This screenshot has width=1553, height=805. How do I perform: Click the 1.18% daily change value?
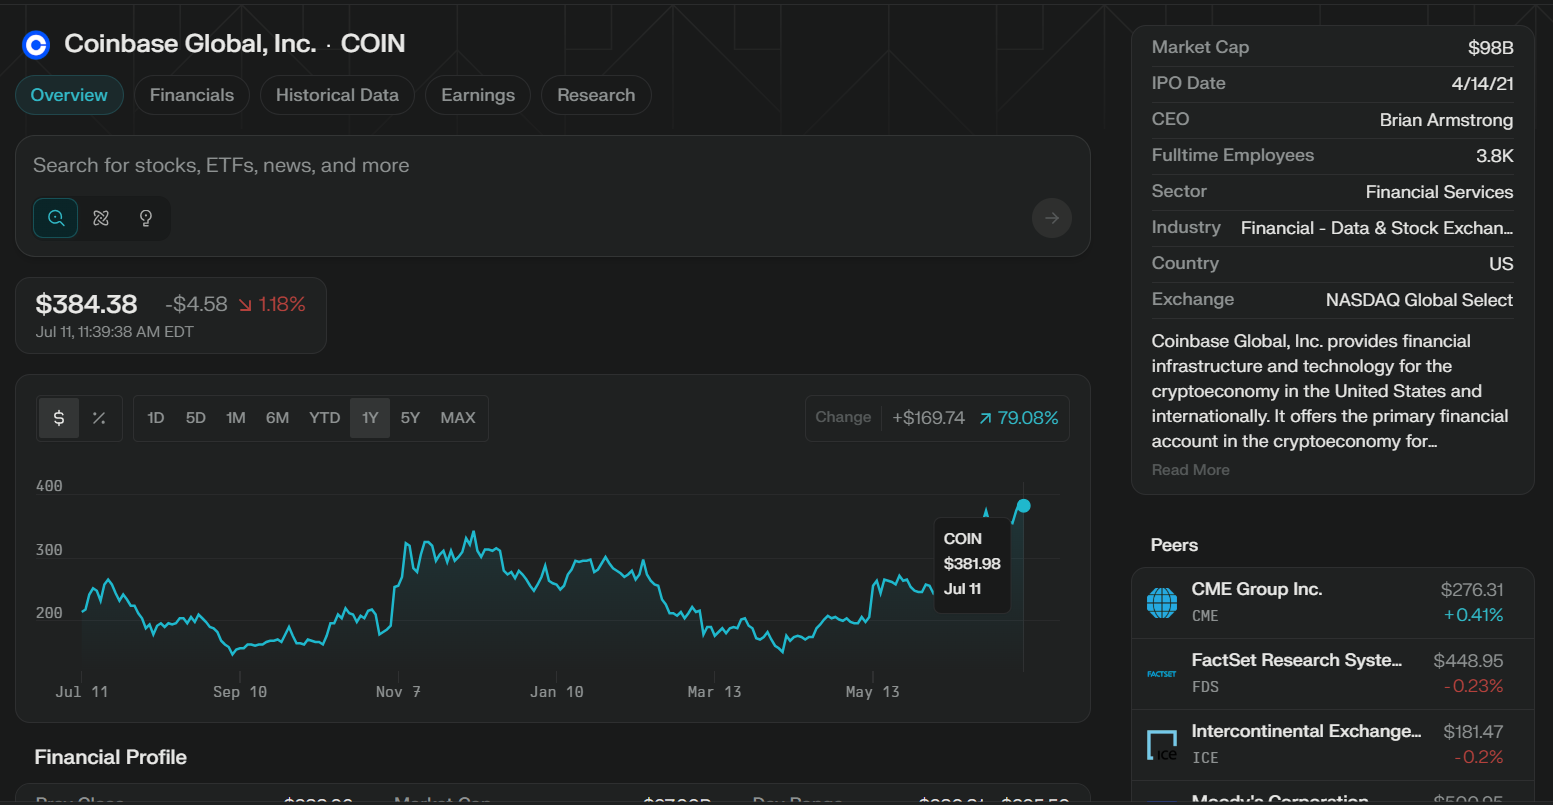pyautogui.click(x=272, y=304)
